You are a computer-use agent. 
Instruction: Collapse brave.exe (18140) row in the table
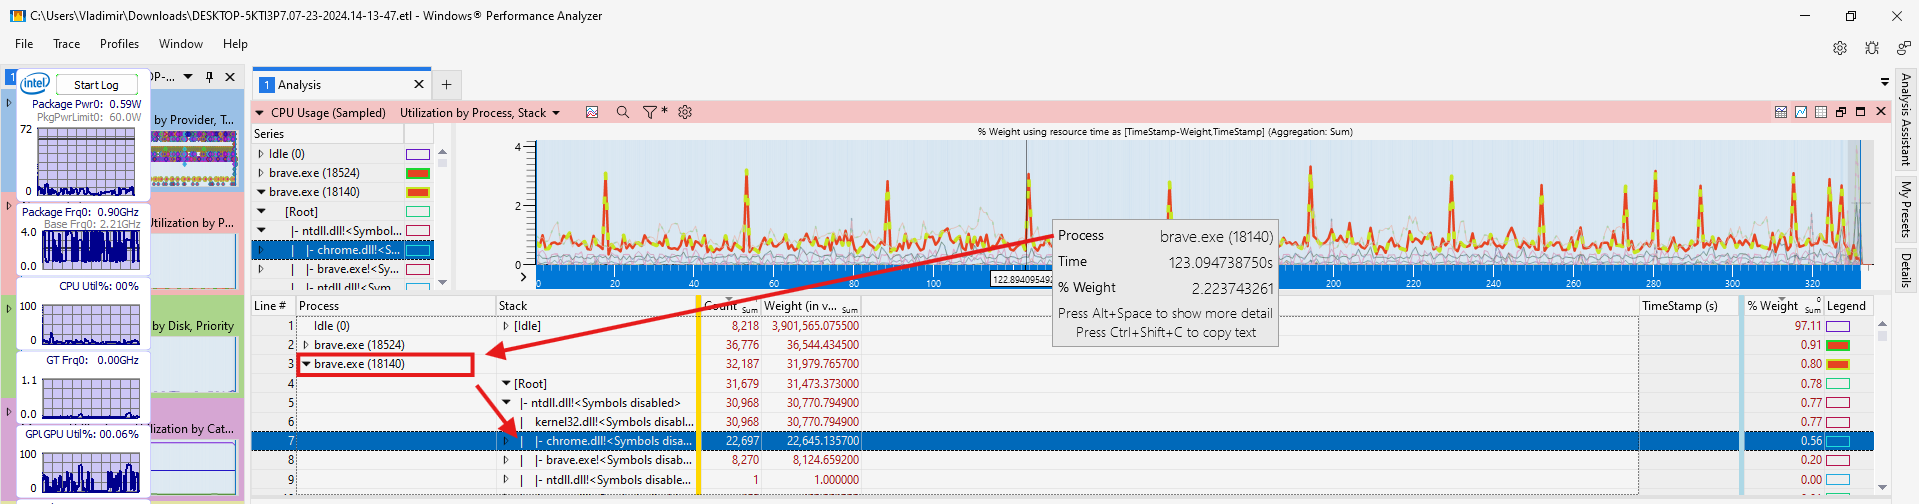point(306,364)
